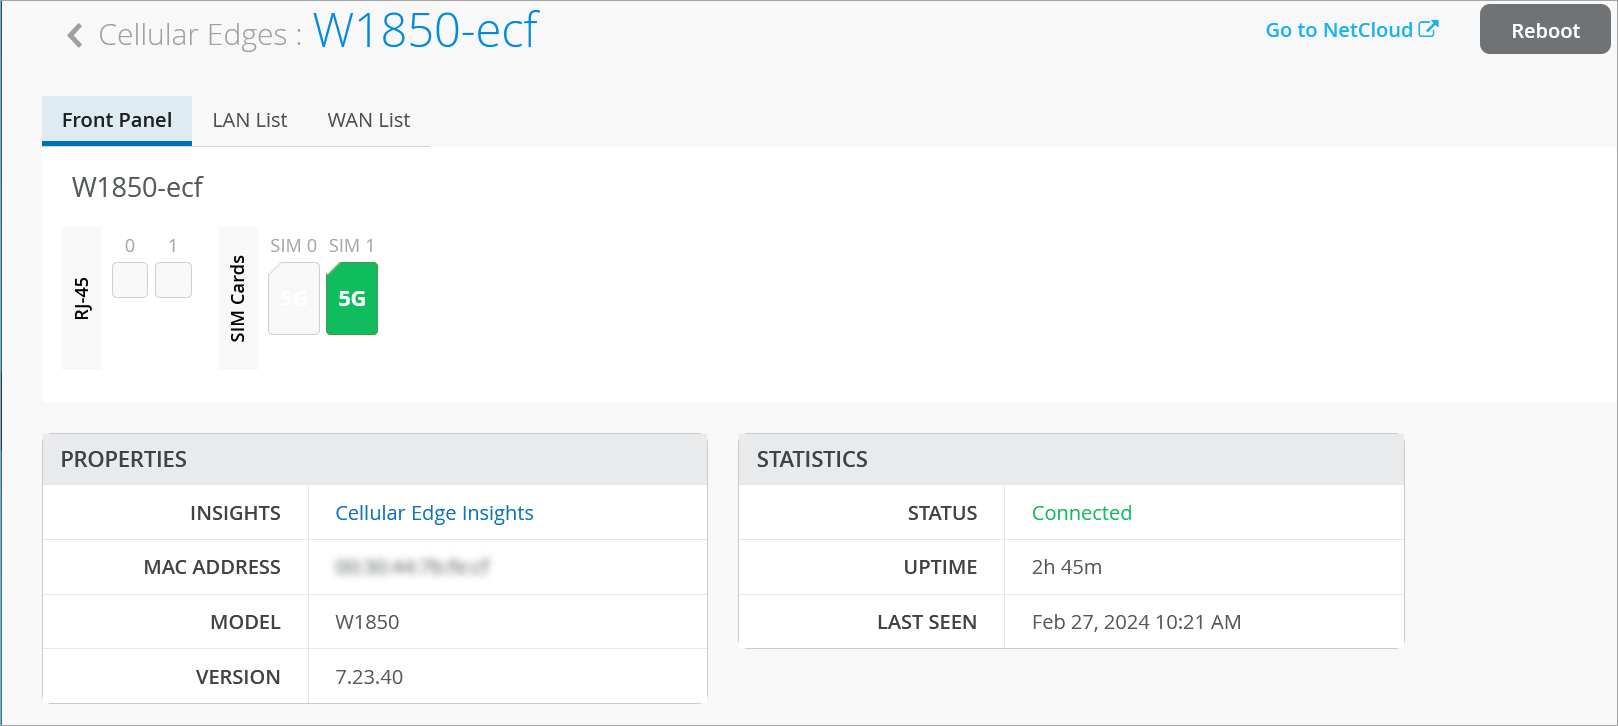Open the Cellular Edge Insights link

[434, 513]
